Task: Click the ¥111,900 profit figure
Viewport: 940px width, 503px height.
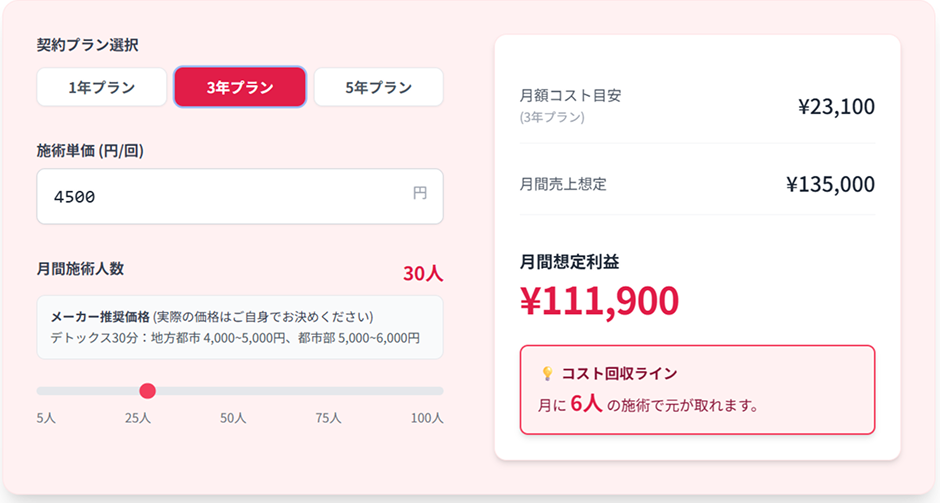Action: pyautogui.click(x=599, y=300)
